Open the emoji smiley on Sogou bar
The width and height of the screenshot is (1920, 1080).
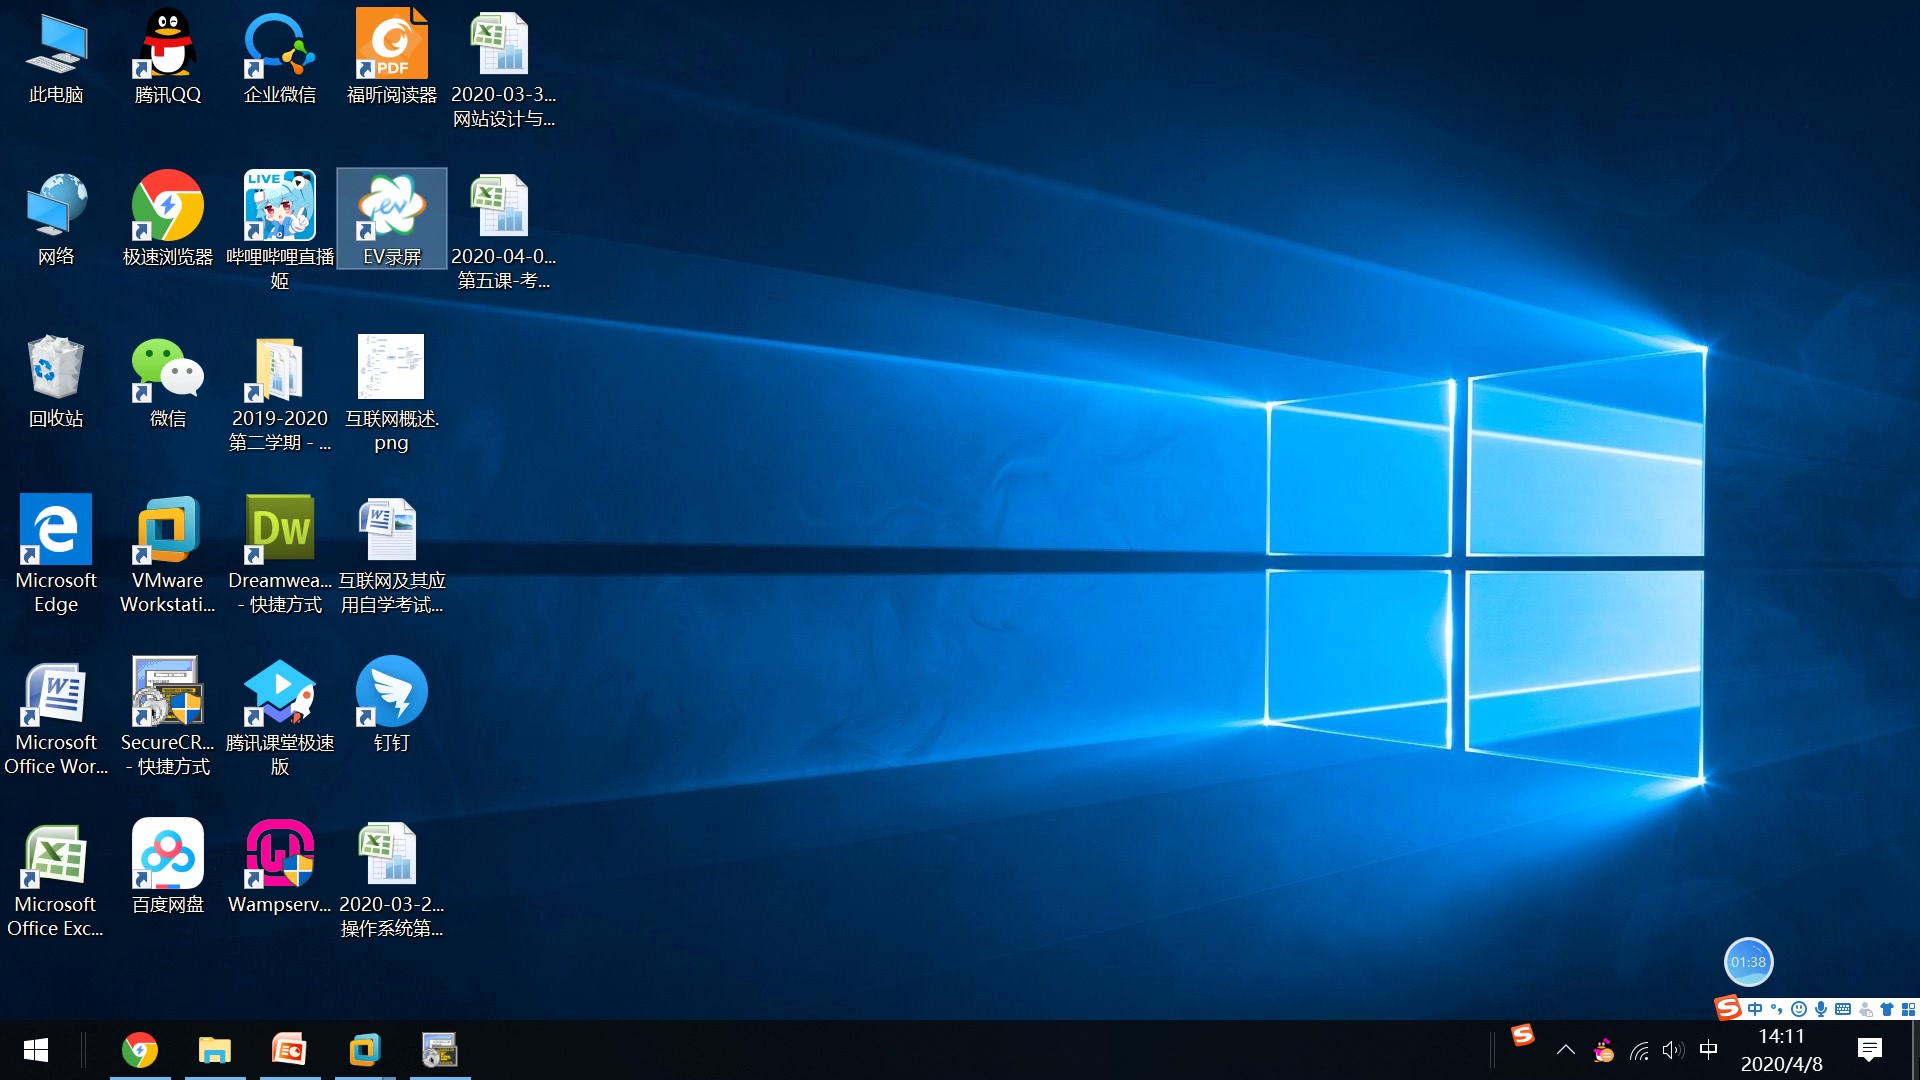coord(1799,1009)
